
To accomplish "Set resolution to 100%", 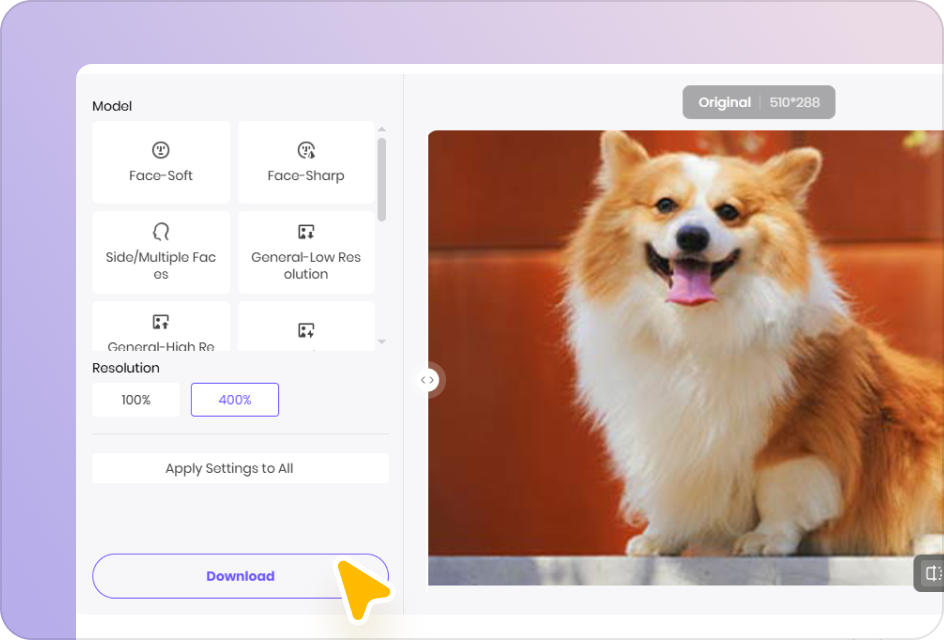I will coord(136,400).
